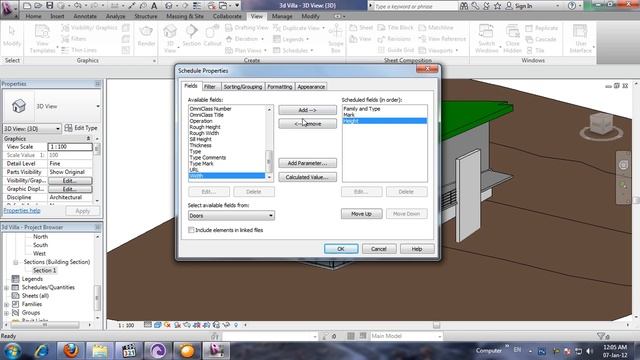The image size is (640, 360).
Task: Expand Groups node in Project Browser
Action: click(x=6, y=313)
